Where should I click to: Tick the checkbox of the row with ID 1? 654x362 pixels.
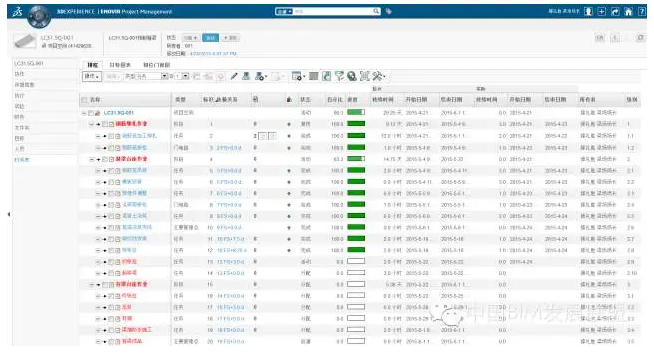pyautogui.click(x=105, y=124)
